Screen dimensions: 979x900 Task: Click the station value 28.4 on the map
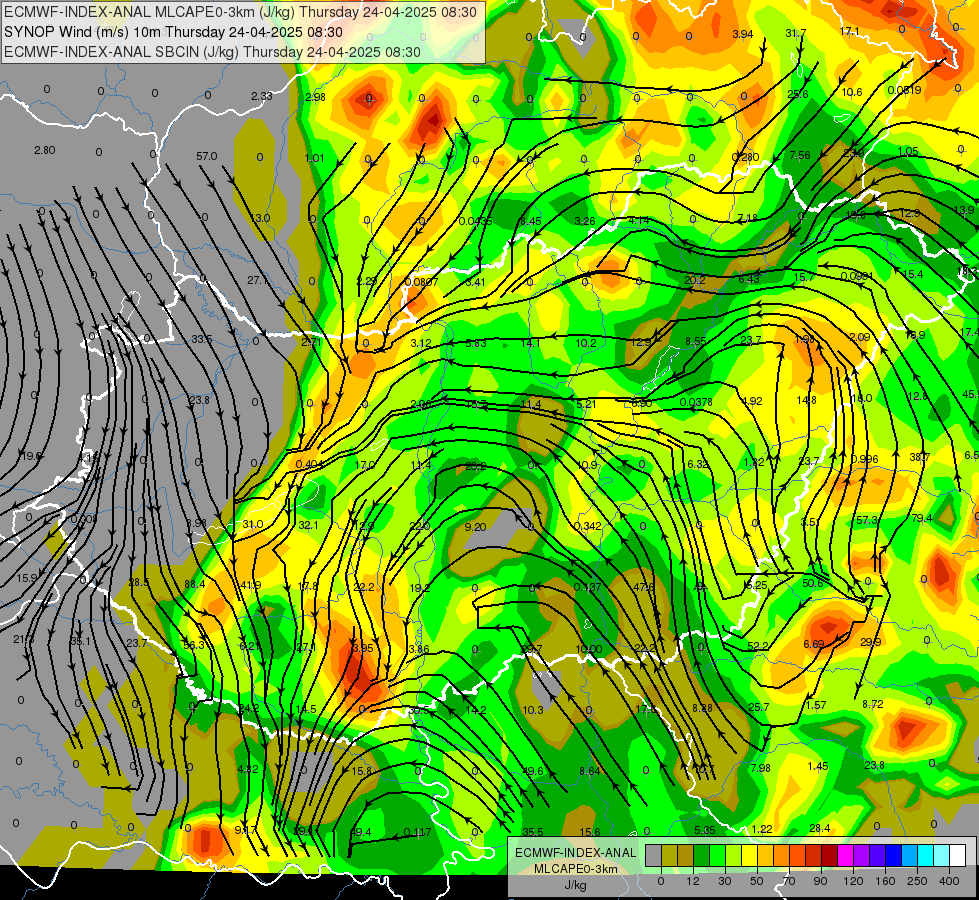[819, 828]
